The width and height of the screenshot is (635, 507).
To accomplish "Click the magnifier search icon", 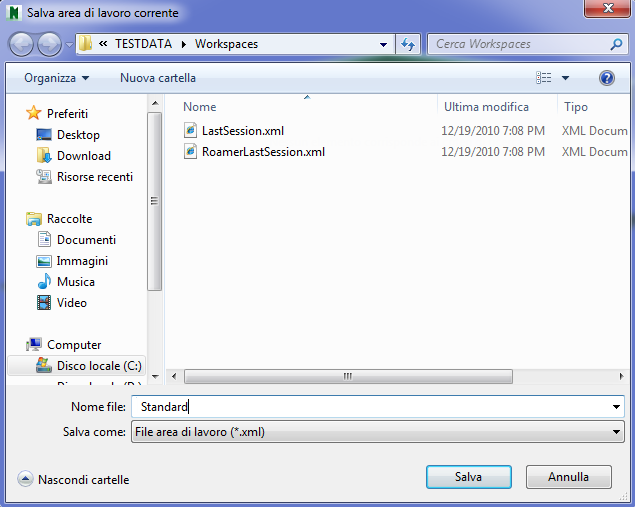I will [x=616, y=44].
